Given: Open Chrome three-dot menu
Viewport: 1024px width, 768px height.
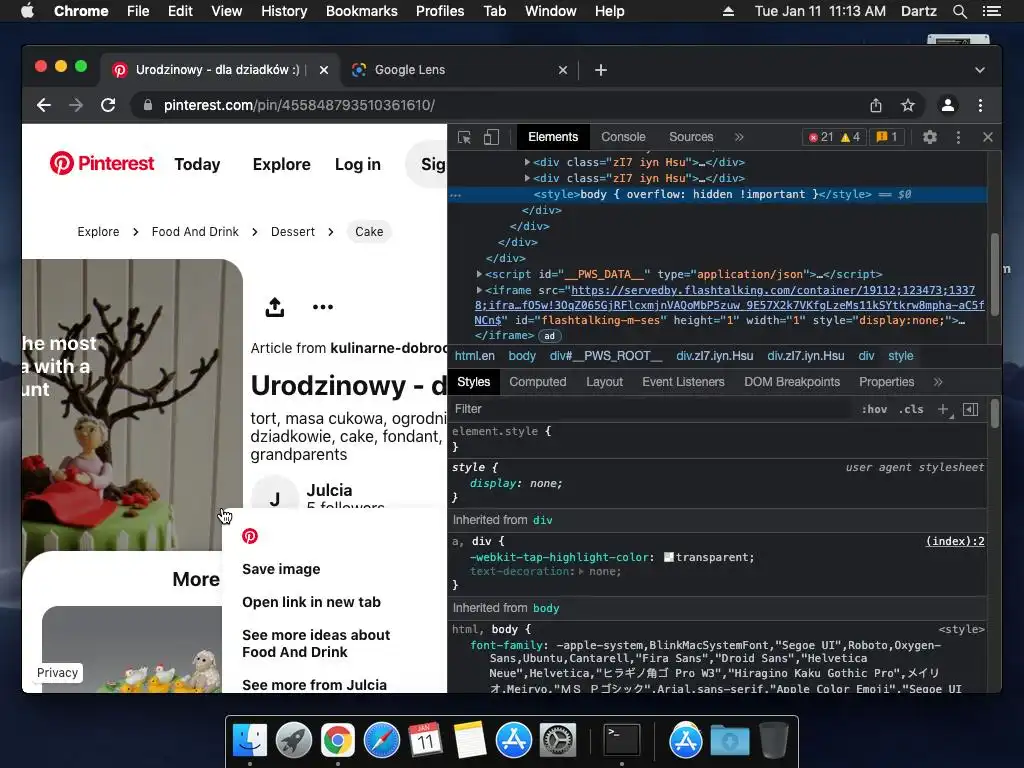Looking at the screenshot, I should click(980, 105).
